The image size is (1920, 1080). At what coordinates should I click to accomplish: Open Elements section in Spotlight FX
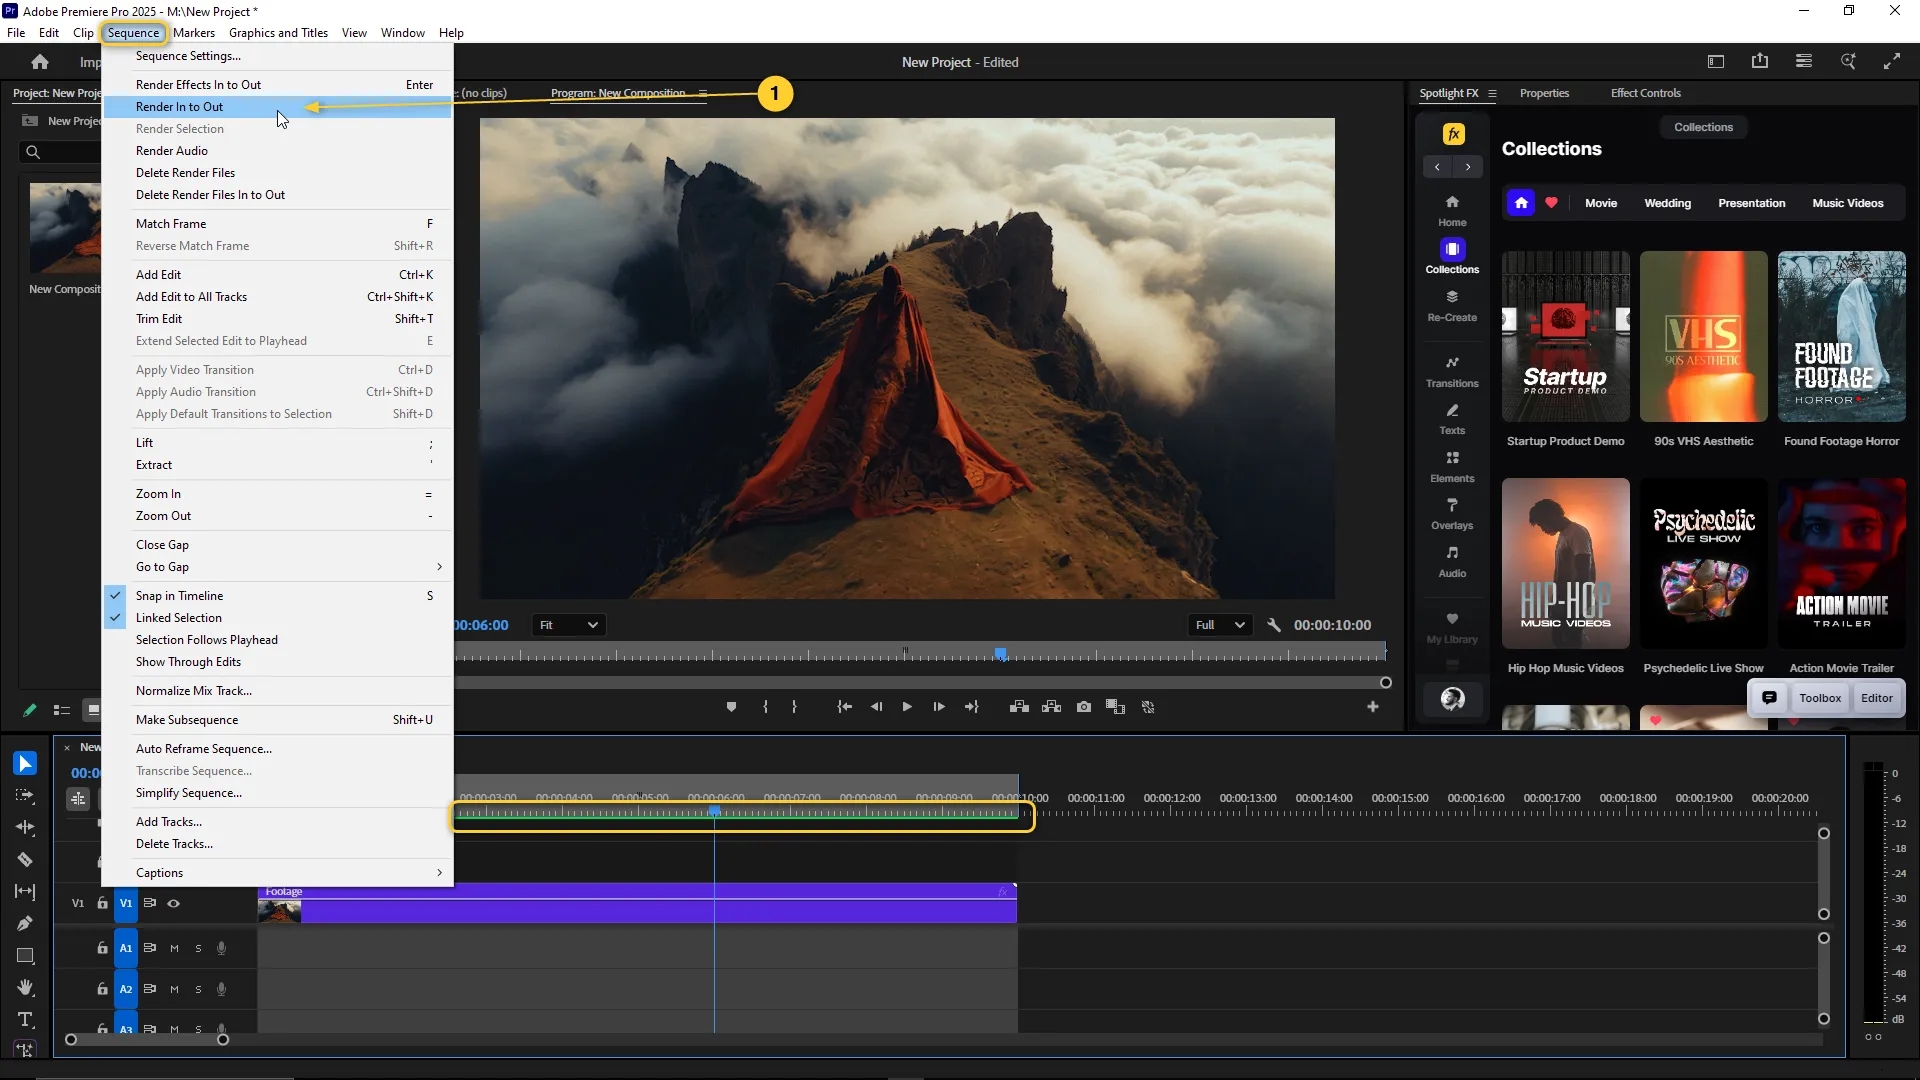coord(1452,467)
